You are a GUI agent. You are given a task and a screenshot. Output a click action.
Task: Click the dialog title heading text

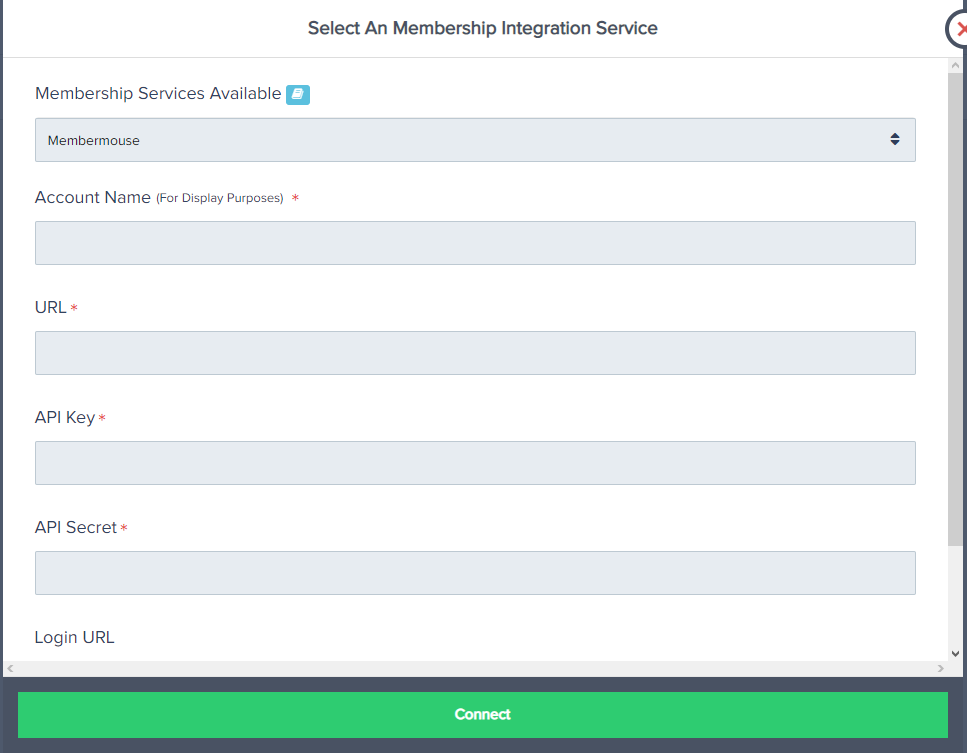(x=482, y=28)
